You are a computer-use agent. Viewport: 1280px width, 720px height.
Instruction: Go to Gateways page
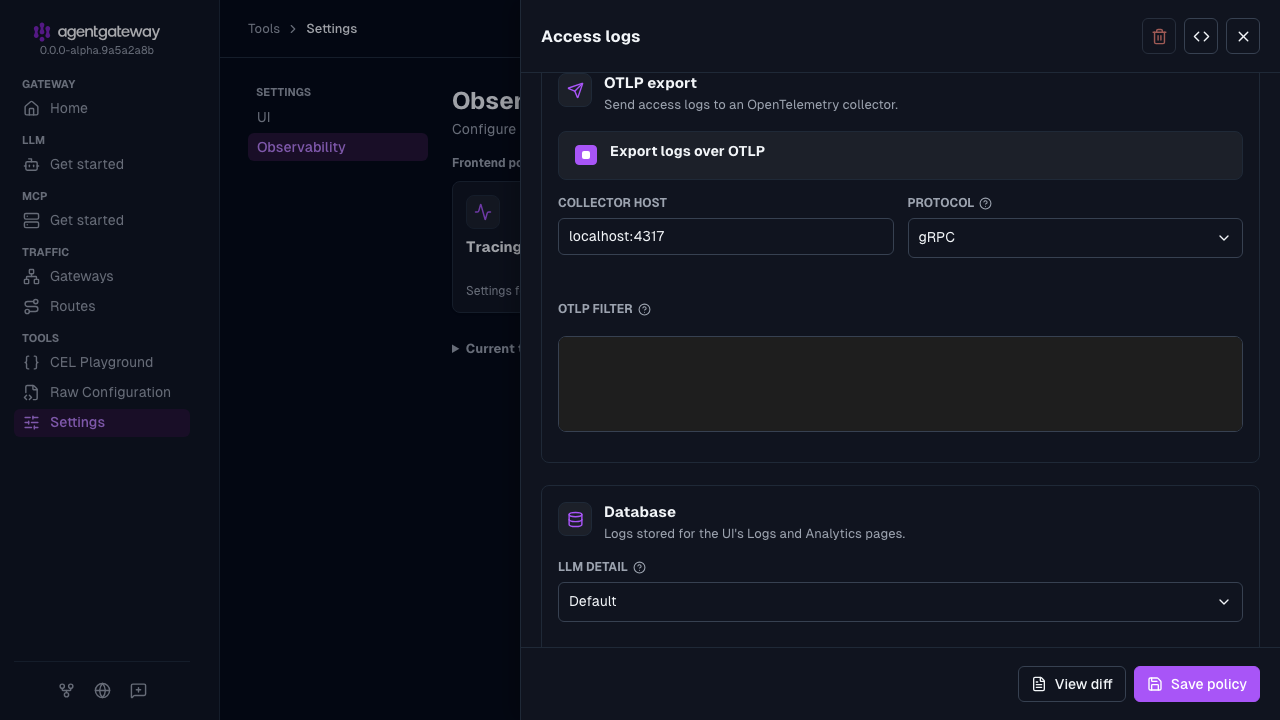pyautogui.click(x=102, y=276)
